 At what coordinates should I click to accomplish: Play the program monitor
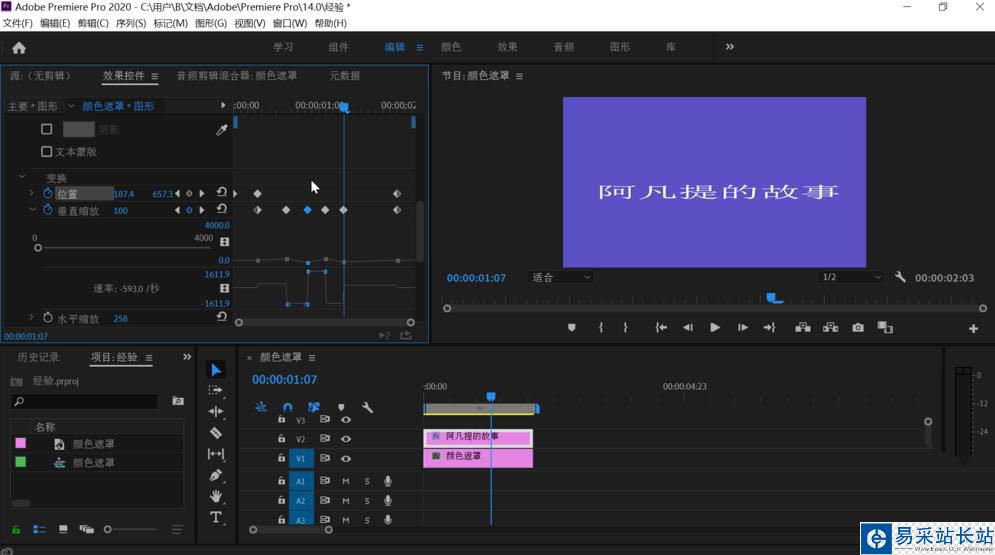[715, 328]
